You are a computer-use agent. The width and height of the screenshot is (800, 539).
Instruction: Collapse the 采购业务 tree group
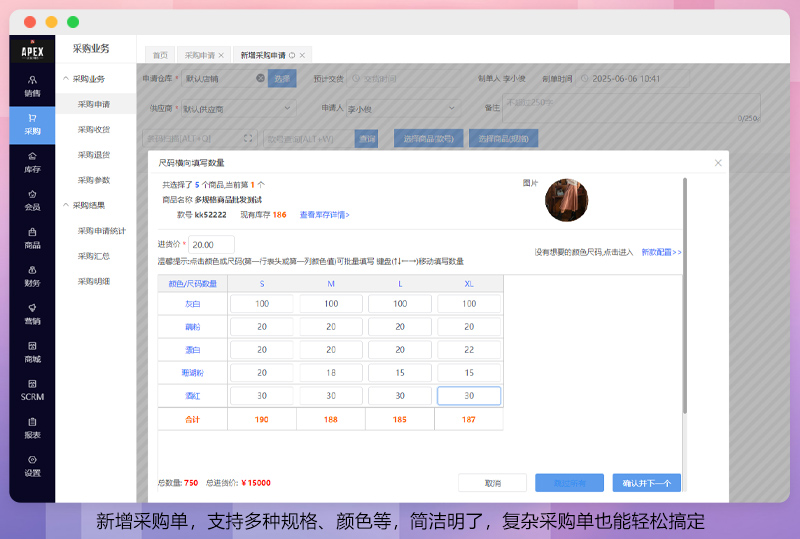[x=66, y=79]
